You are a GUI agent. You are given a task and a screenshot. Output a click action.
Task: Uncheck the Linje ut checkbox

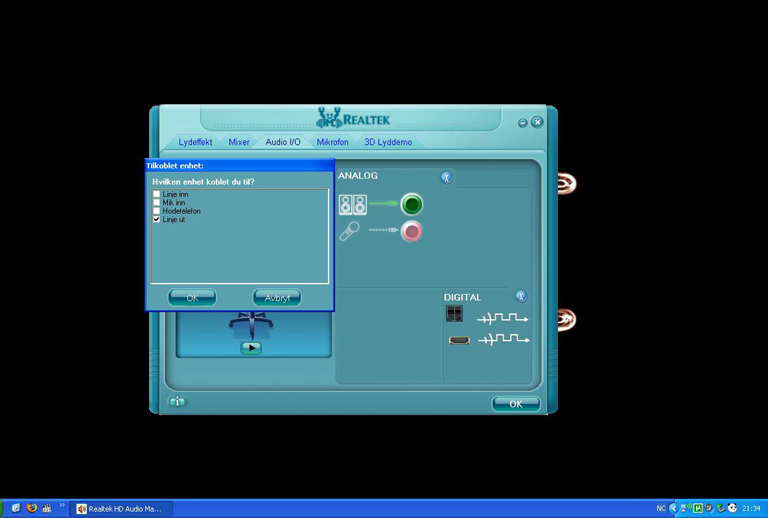pos(157,219)
